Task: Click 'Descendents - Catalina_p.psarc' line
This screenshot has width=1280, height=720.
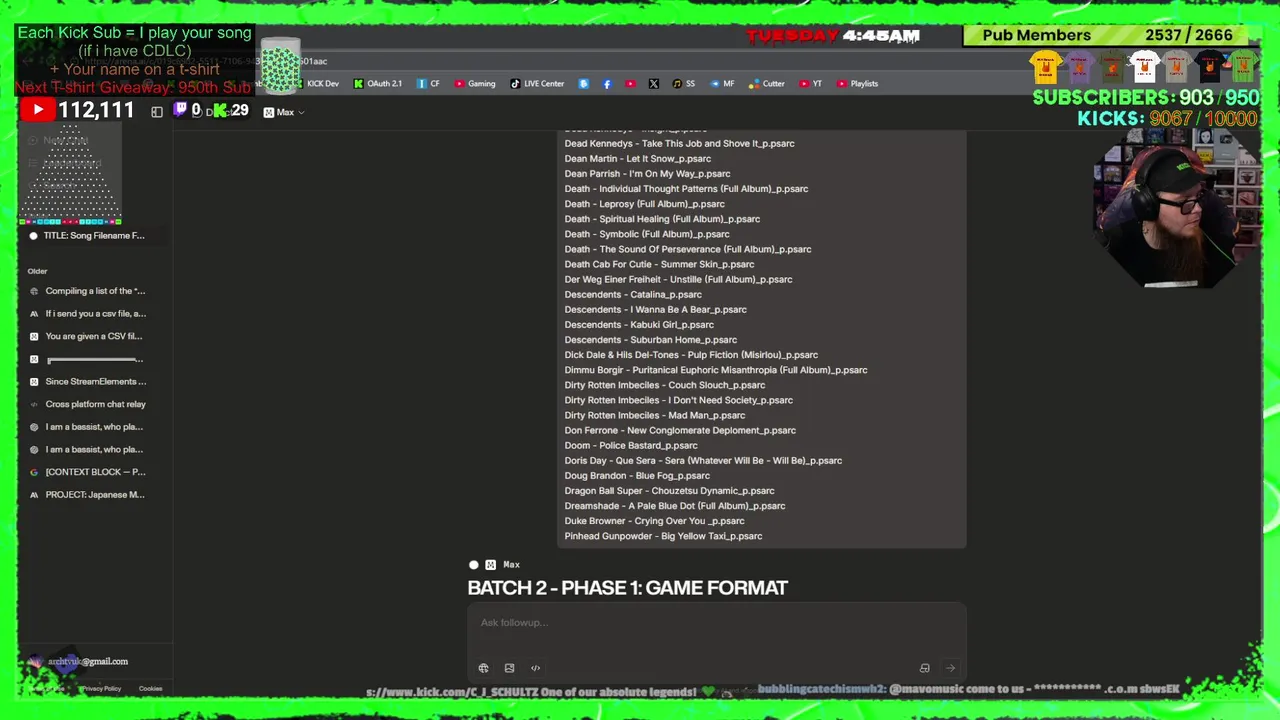Action: (x=632, y=295)
